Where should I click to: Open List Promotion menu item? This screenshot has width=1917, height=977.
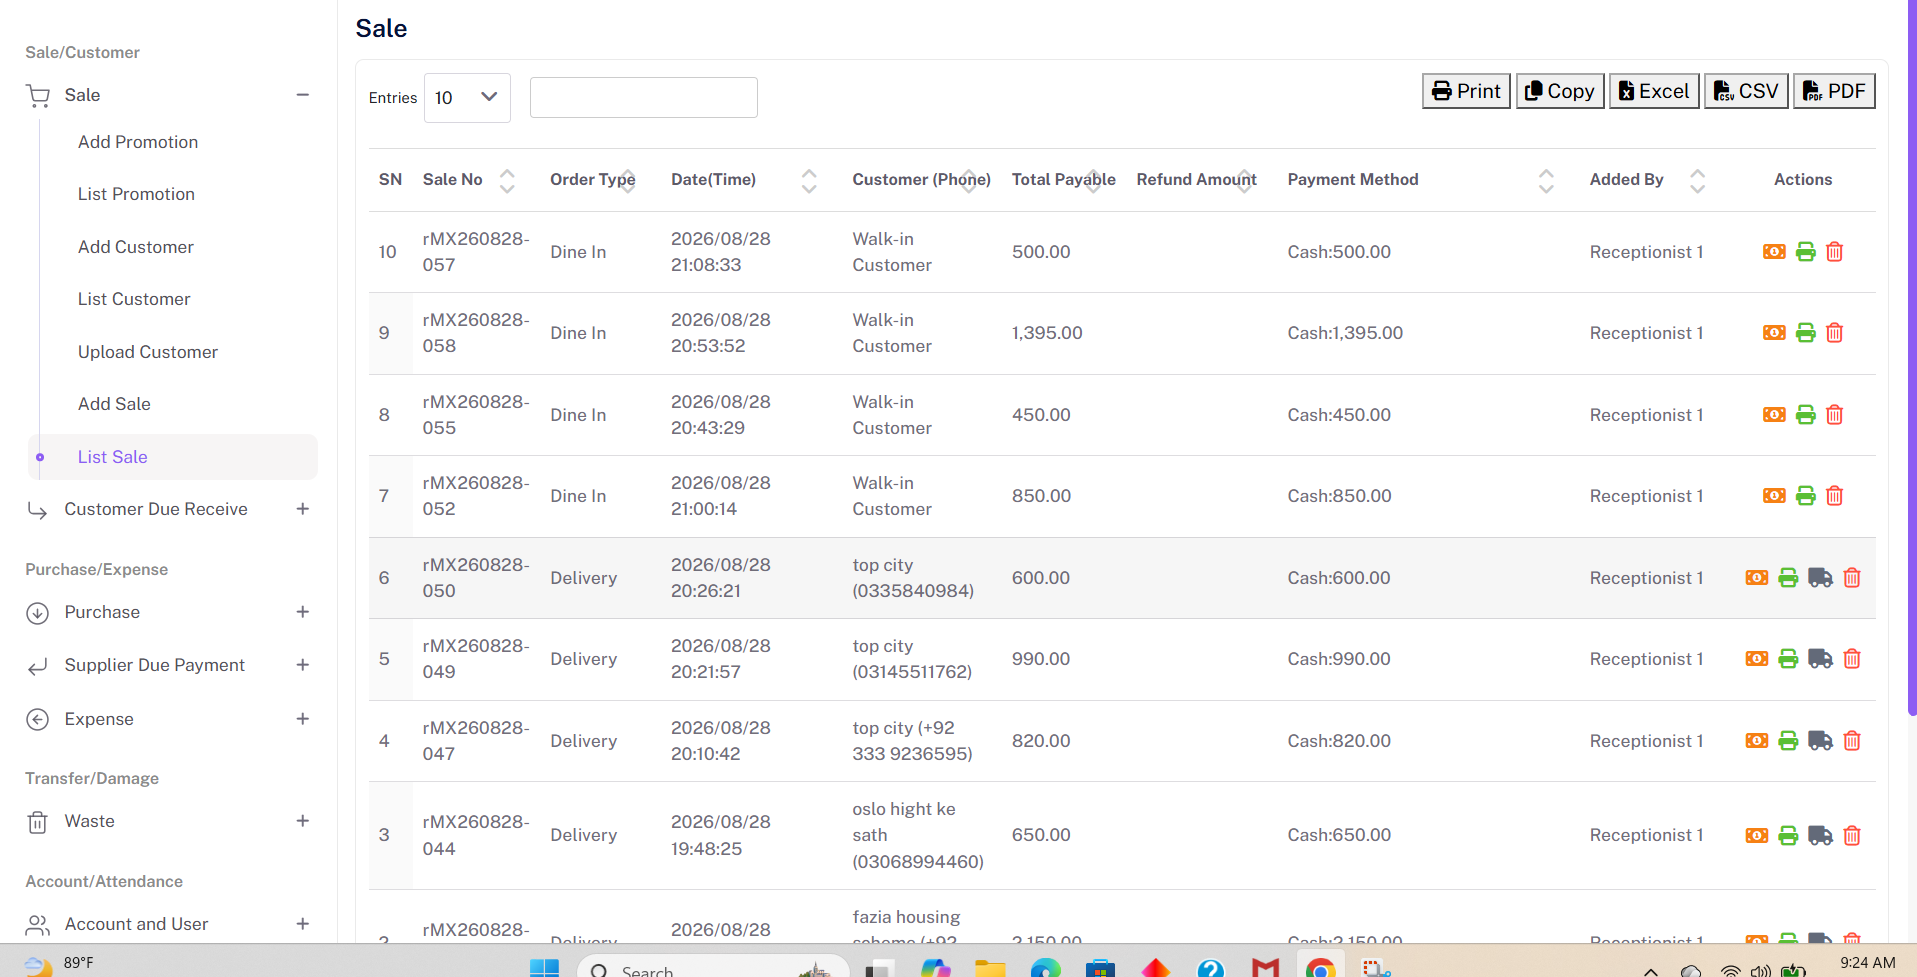click(x=136, y=194)
